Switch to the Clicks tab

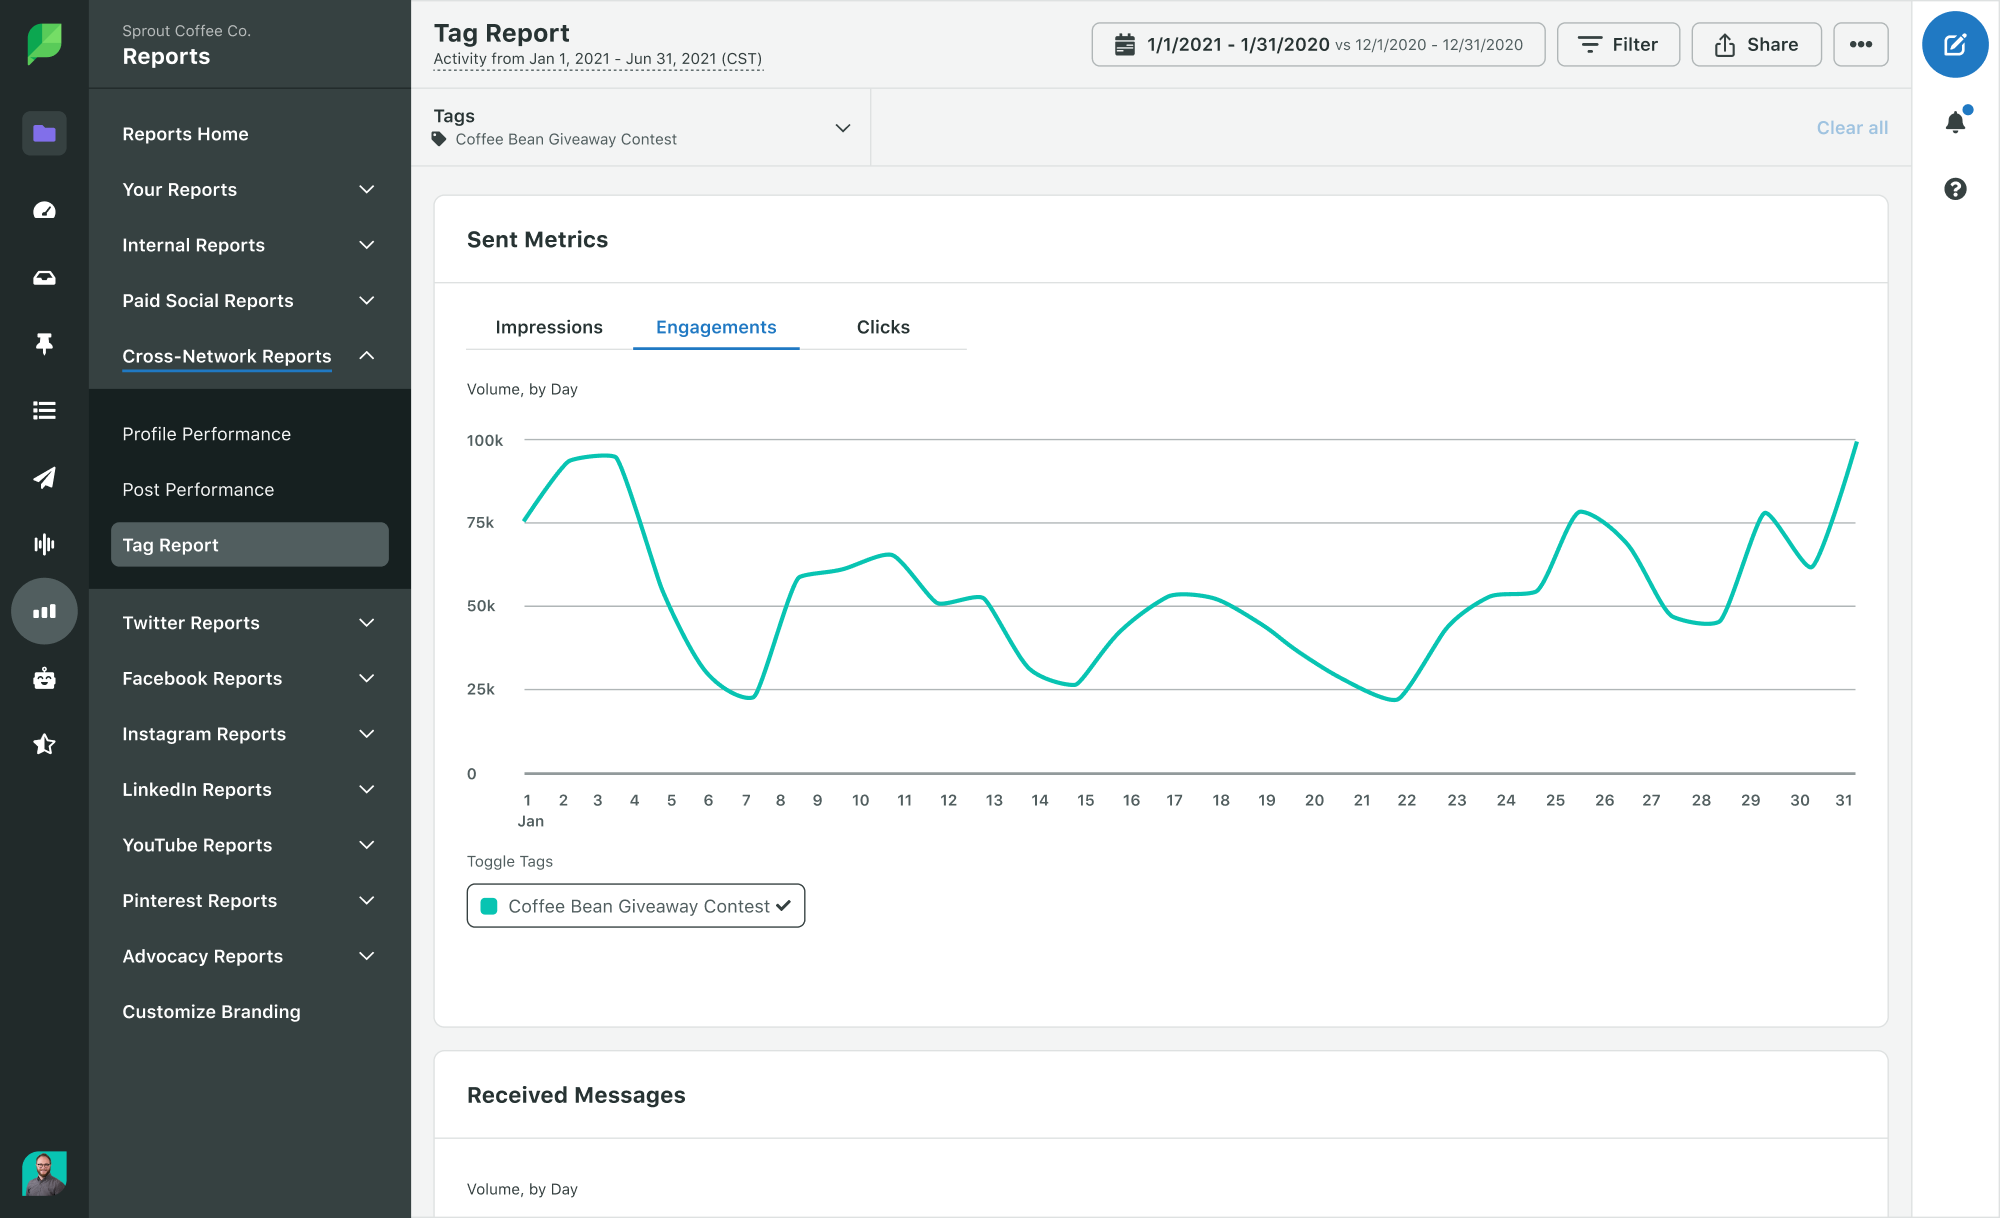[x=882, y=327]
